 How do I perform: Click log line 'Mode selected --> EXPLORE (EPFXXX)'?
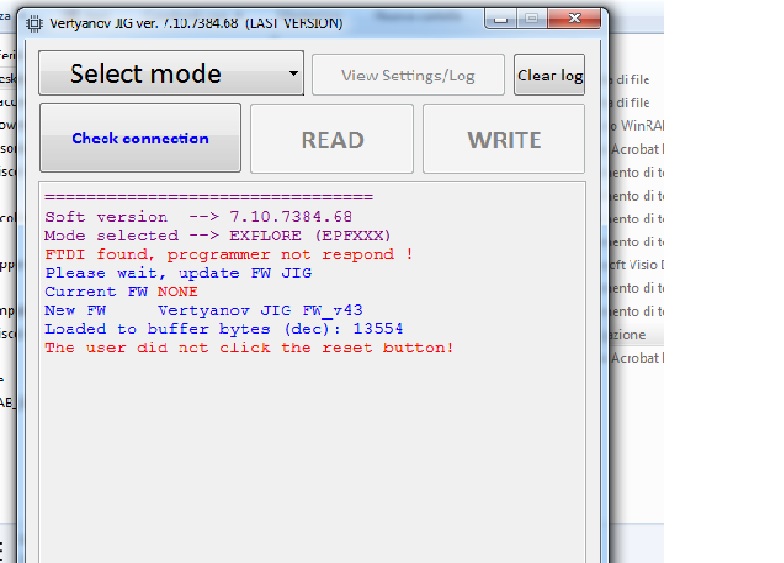pos(218,236)
